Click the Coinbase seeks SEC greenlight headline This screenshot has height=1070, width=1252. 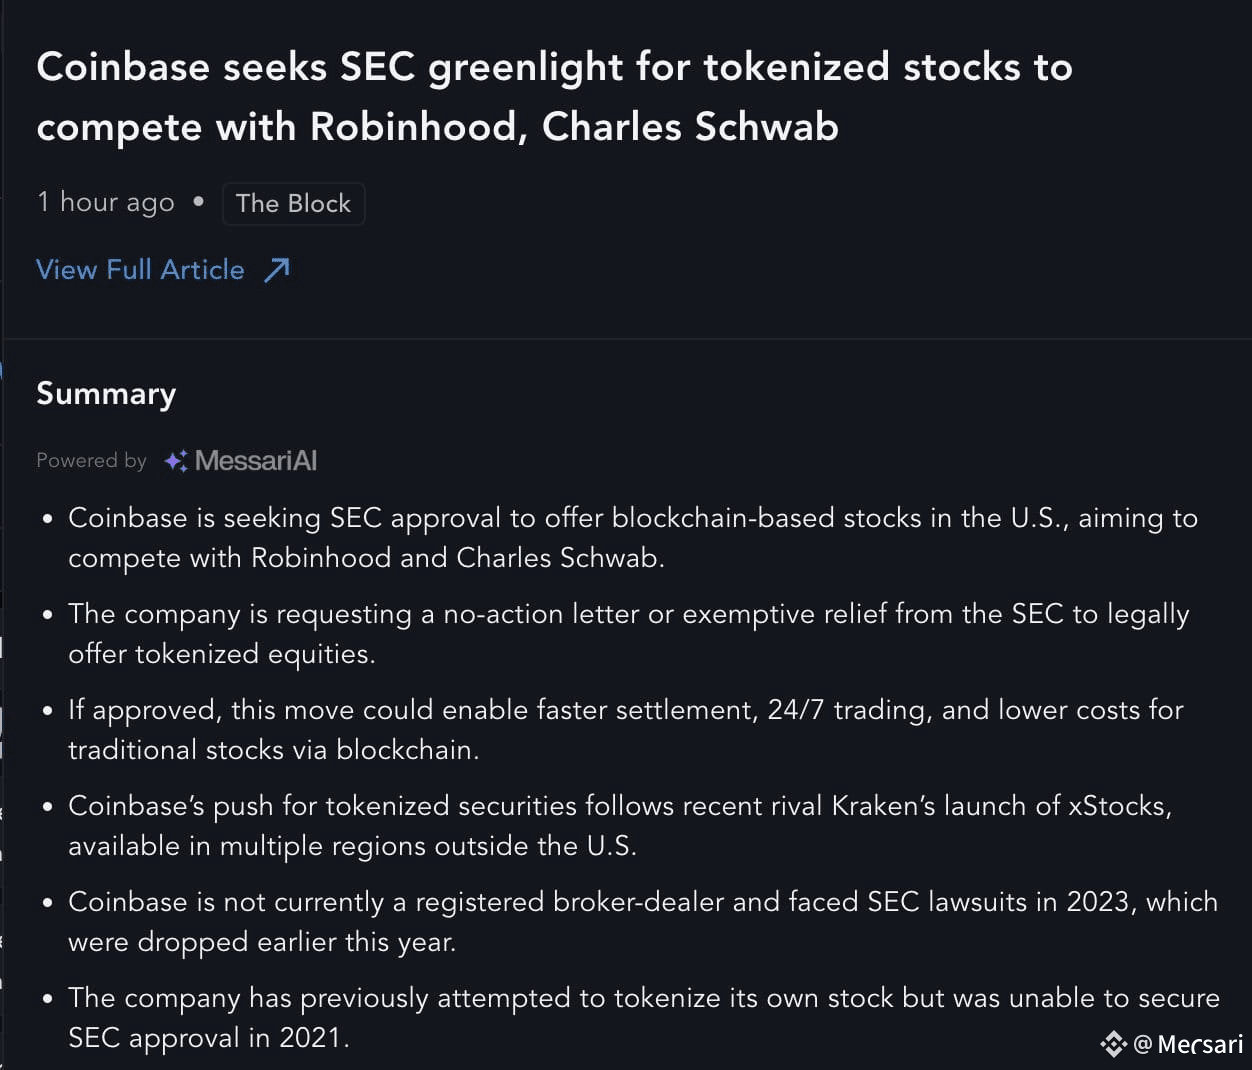[x=554, y=97]
